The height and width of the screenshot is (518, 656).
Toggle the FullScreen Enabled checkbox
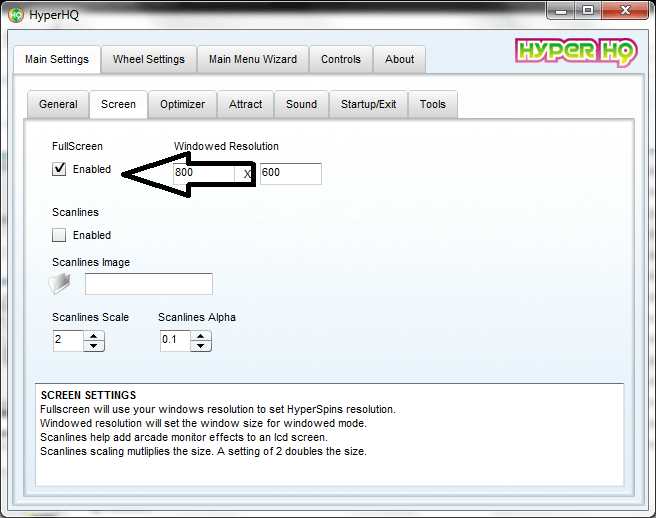(59, 169)
